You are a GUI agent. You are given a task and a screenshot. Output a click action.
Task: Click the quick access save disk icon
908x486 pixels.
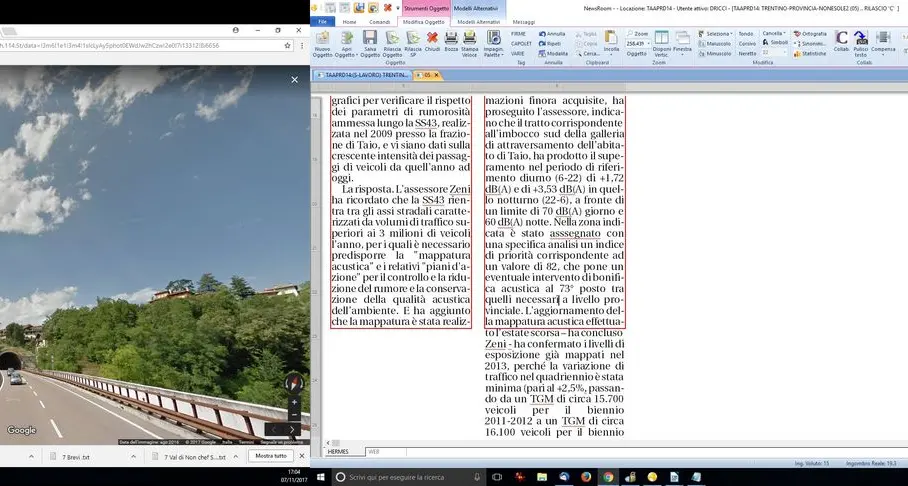tap(359, 8)
